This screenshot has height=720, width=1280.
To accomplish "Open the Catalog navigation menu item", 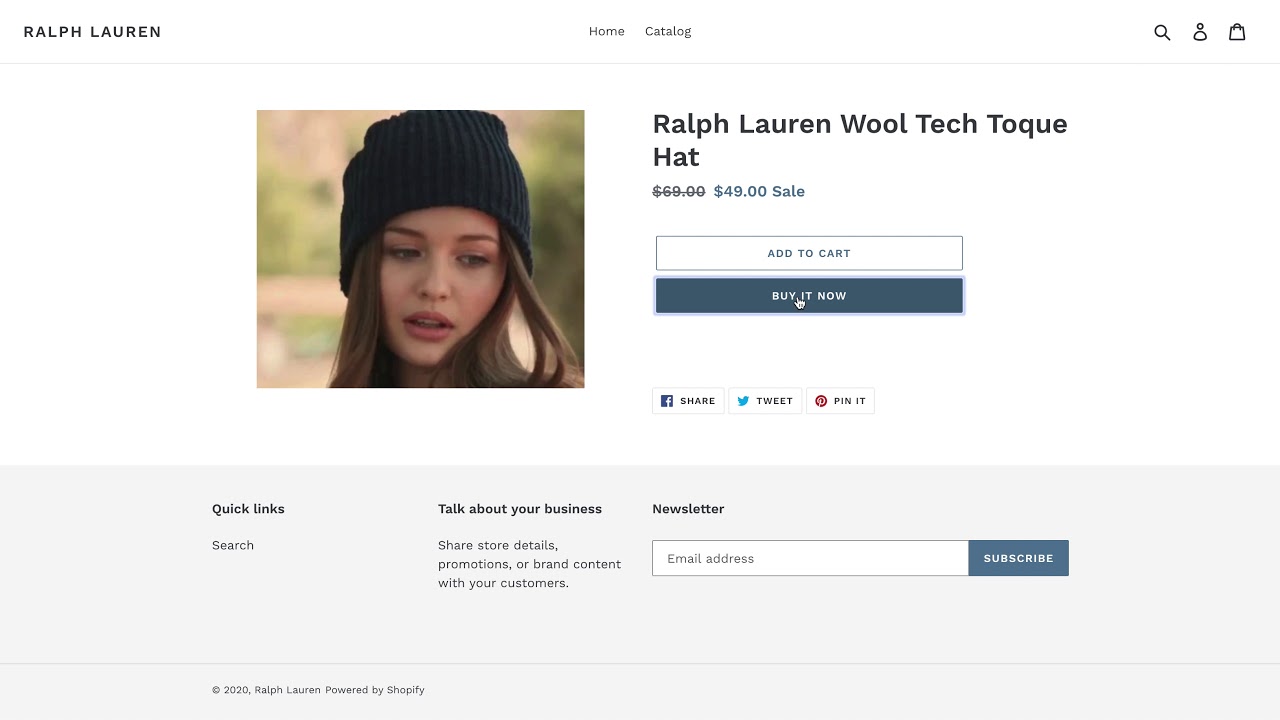I will click(668, 32).
